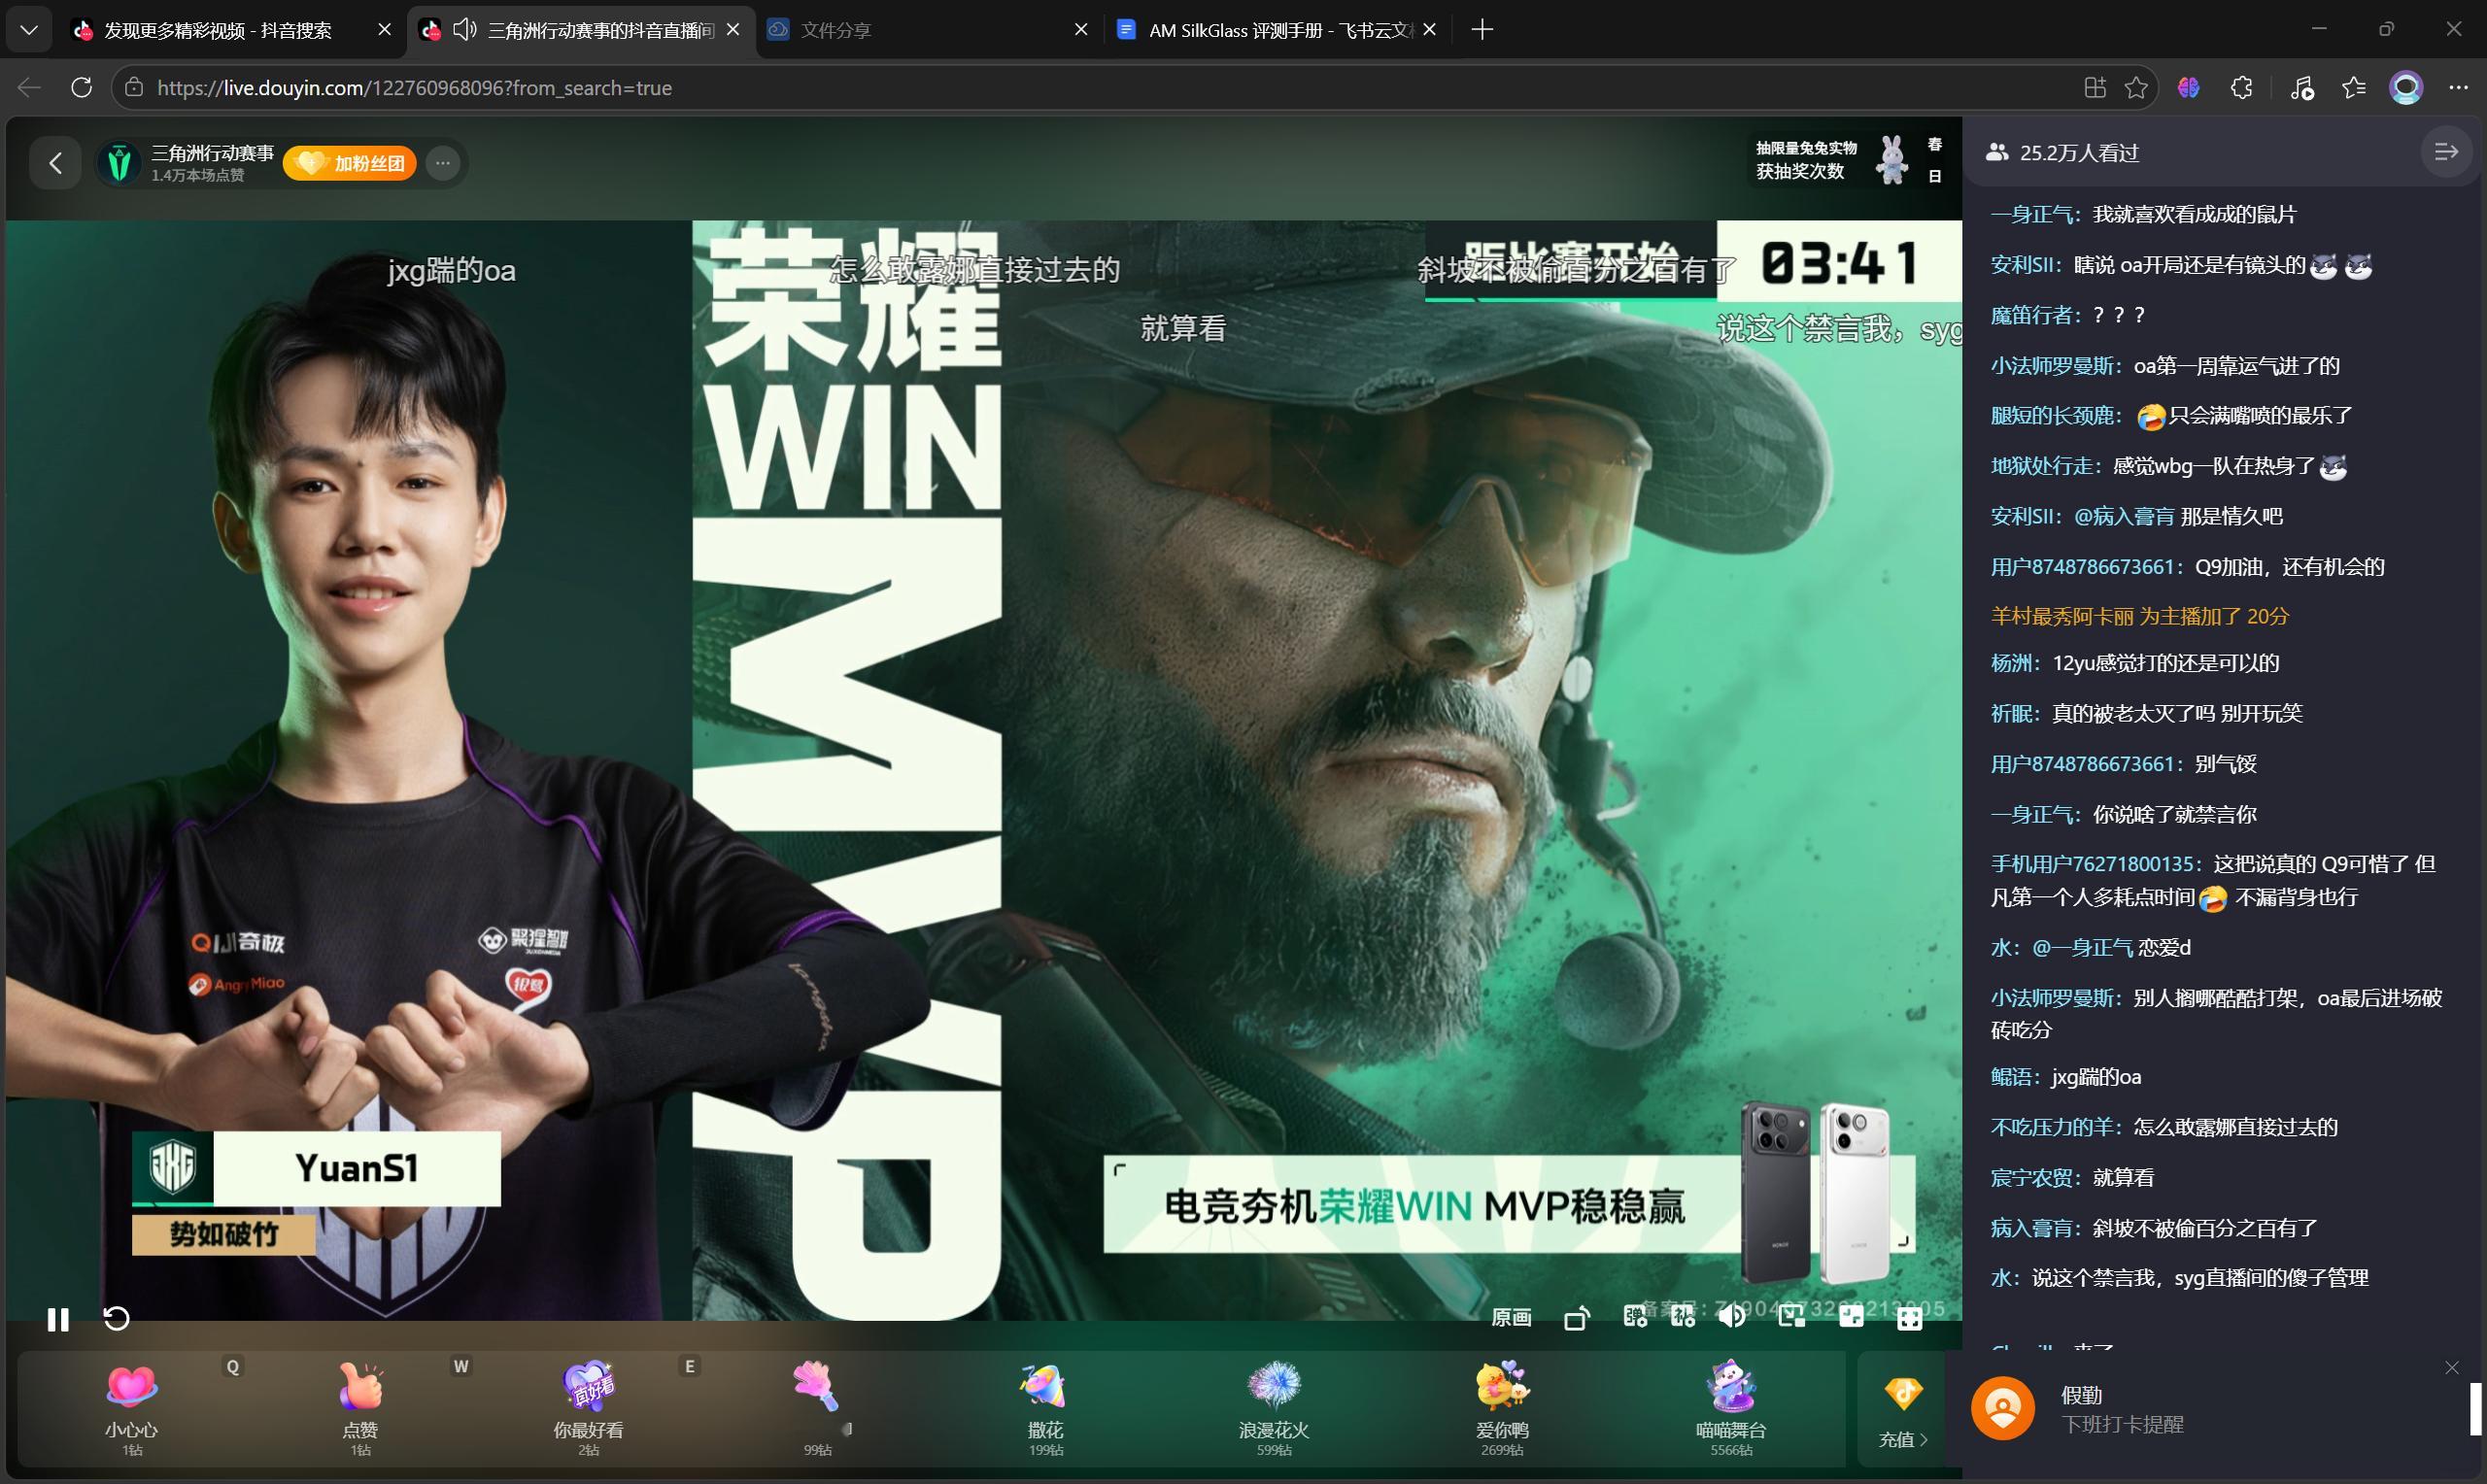
Task: Click the browser address bar URL
Action: pyautogui.click(x=414, y=88)
